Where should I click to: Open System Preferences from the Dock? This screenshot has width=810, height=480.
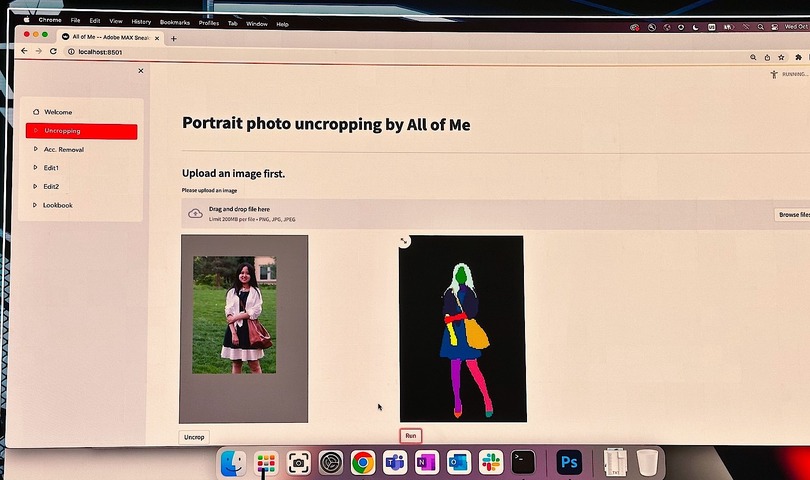pyautogui.click(x=331, y=463)
